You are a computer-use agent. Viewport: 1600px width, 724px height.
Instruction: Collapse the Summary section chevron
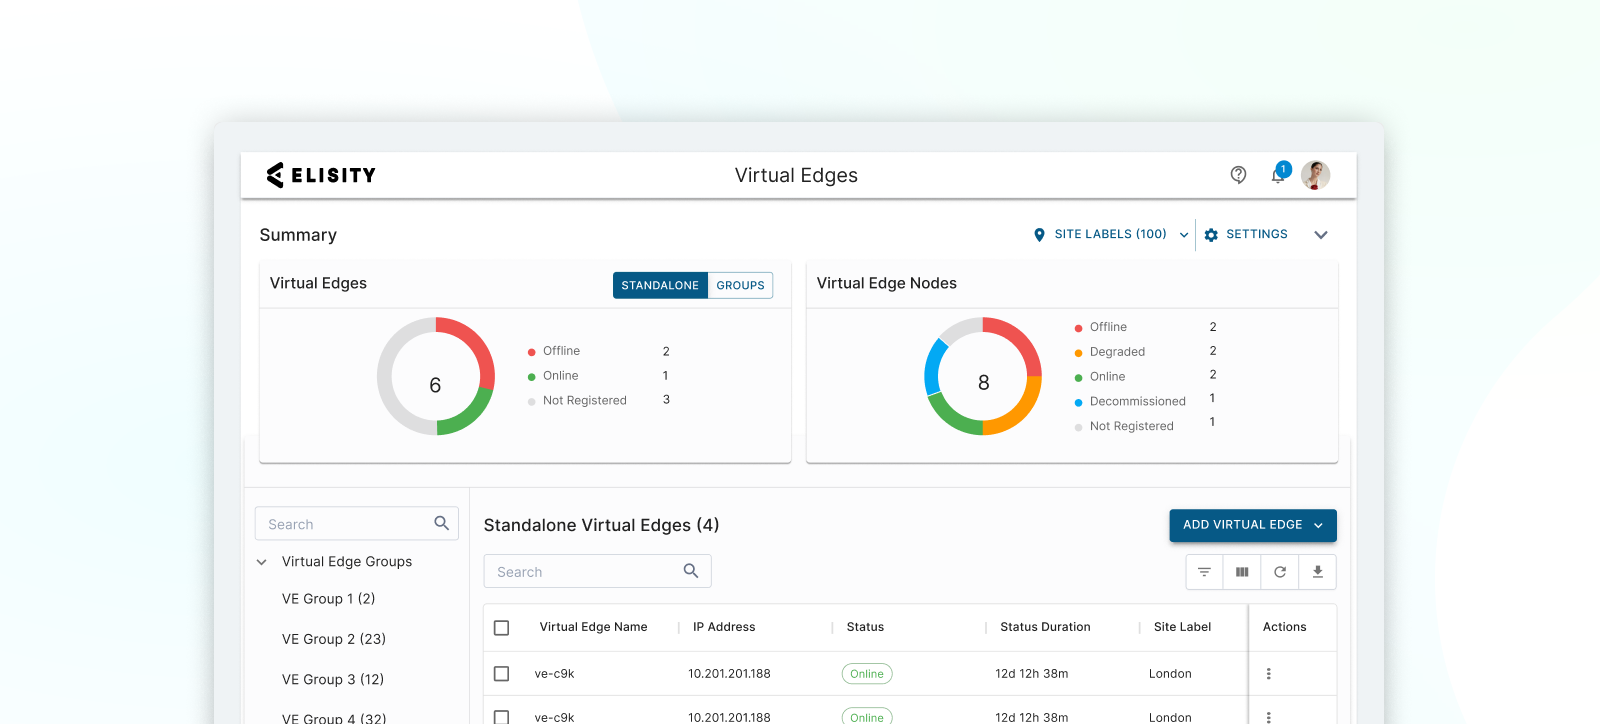[1321, 235]
